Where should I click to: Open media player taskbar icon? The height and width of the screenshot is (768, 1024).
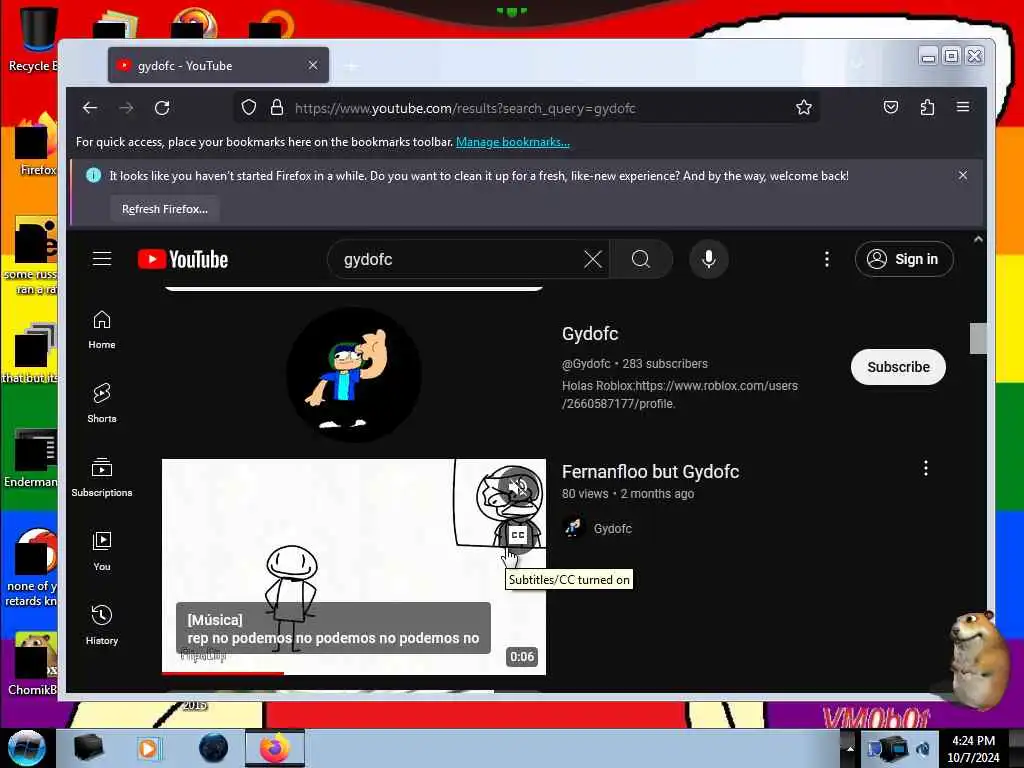tap(148, 748)
